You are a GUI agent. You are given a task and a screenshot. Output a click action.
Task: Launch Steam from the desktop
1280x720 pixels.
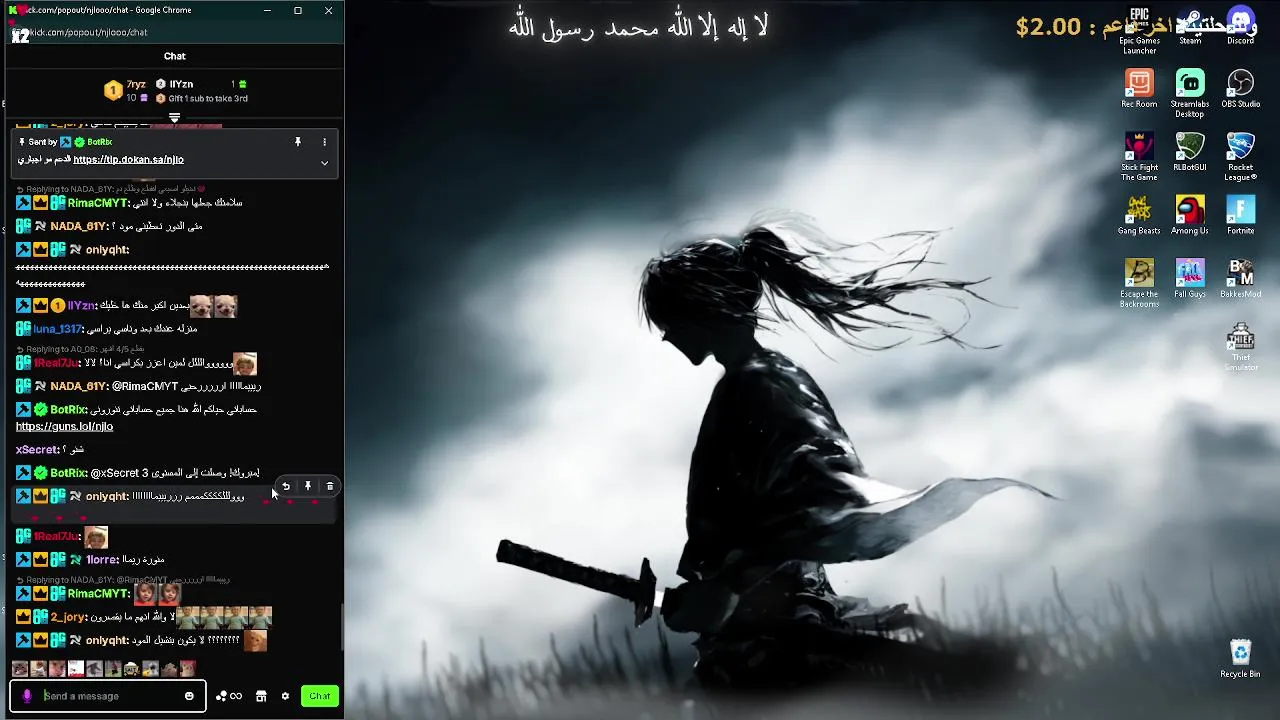point(1190,27)
